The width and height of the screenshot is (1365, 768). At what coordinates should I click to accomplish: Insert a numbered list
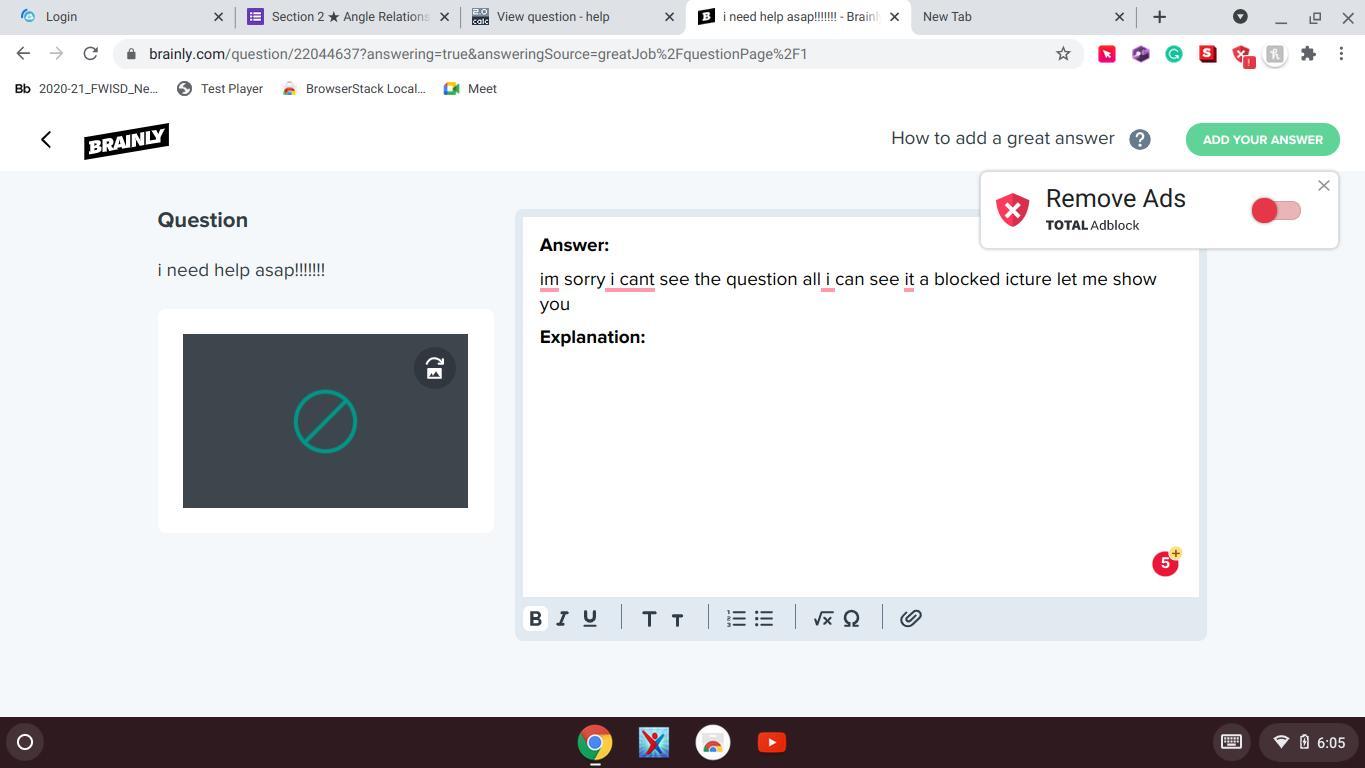point(736,619)
